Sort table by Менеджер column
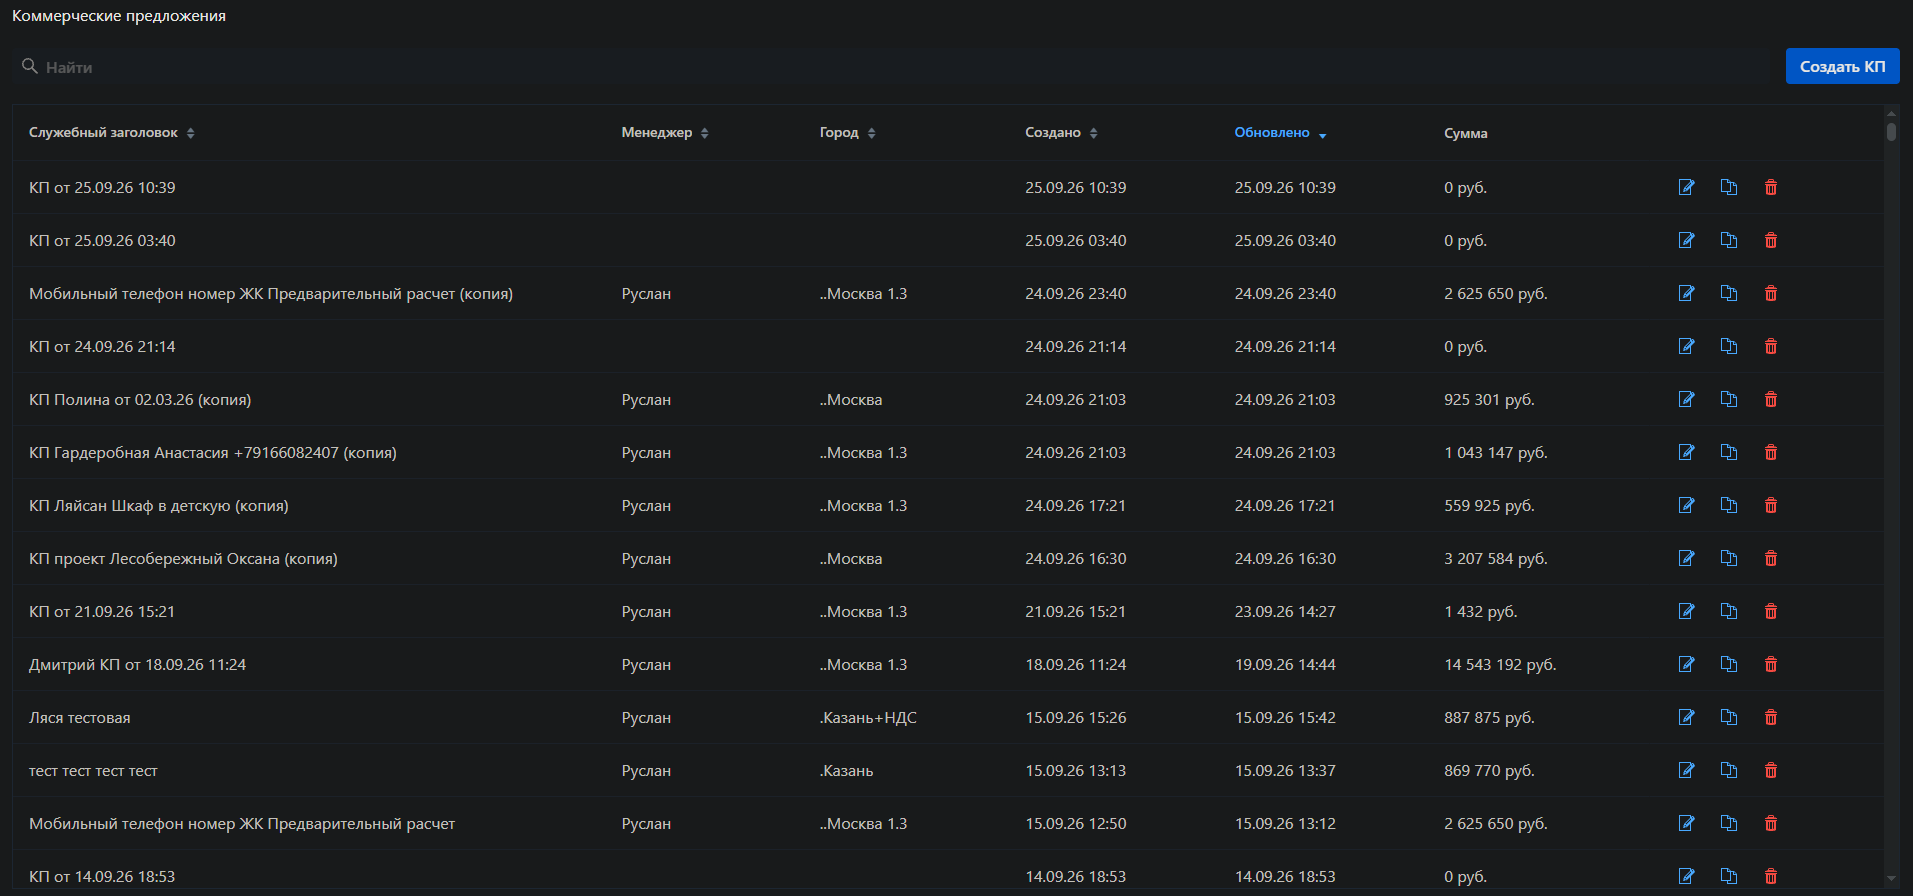 (665, 133)
